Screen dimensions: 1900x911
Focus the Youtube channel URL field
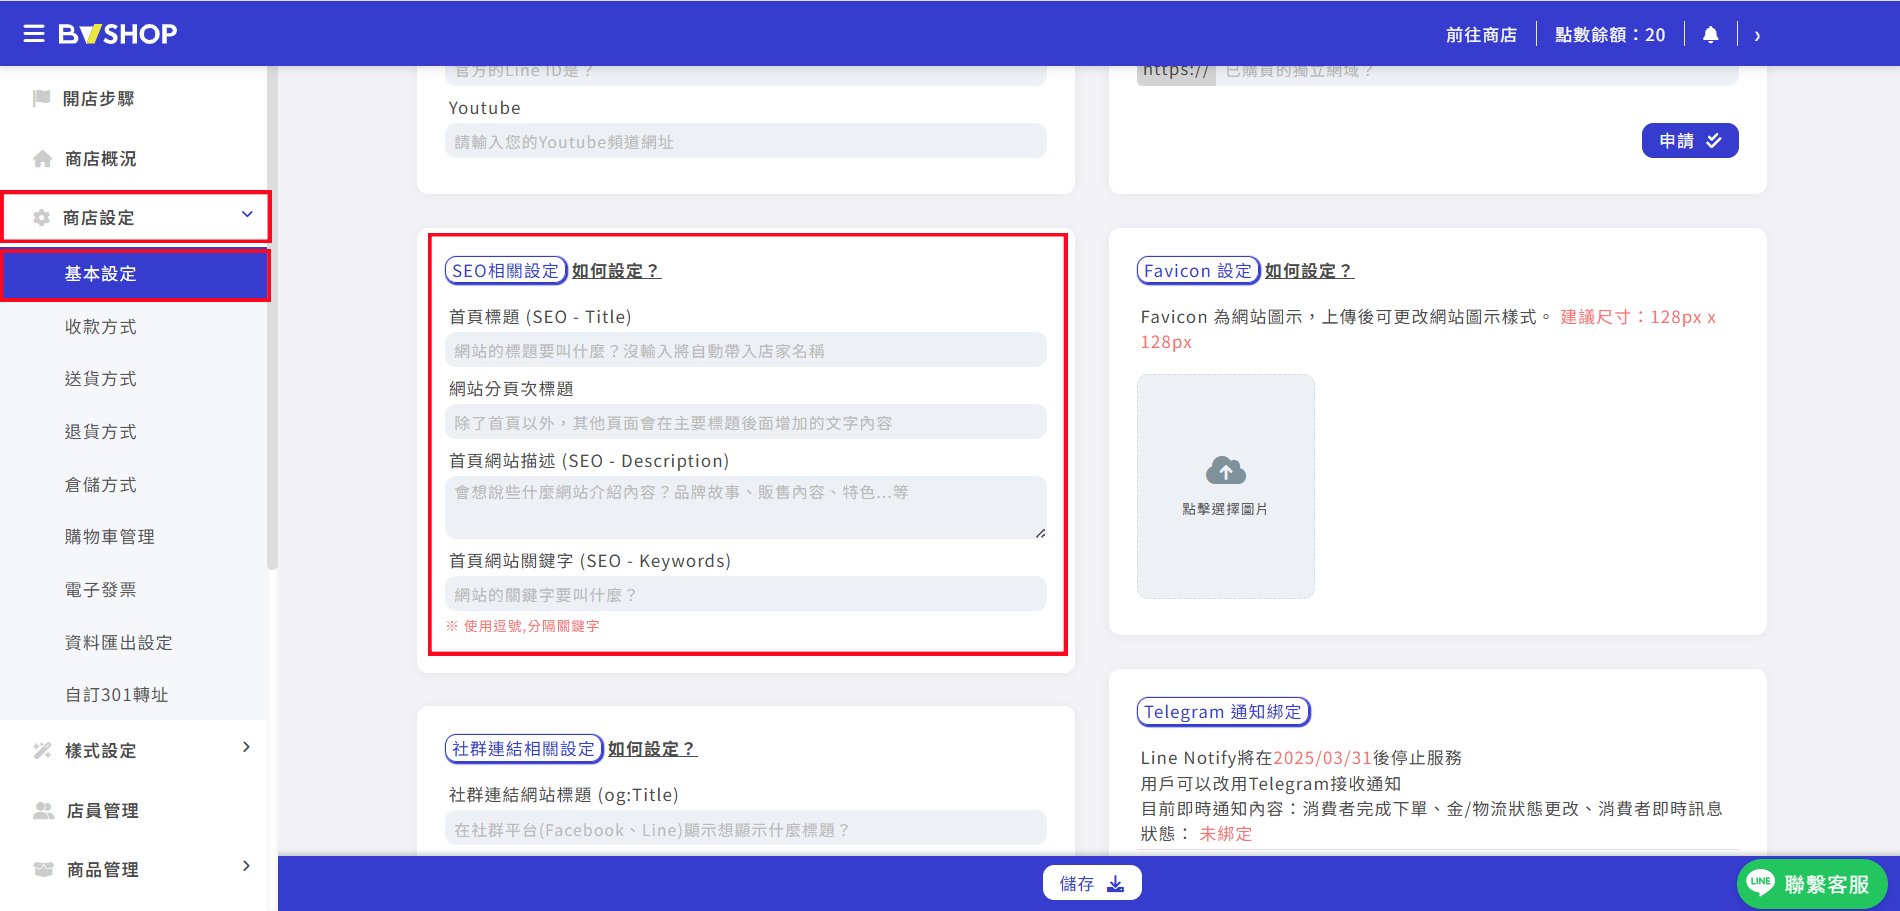[x=746, y=141]
